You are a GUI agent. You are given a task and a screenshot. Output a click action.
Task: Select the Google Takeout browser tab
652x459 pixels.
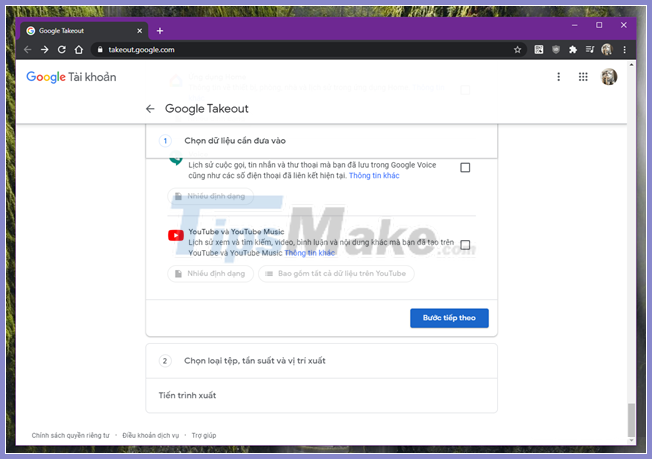[x=84, y=31]
